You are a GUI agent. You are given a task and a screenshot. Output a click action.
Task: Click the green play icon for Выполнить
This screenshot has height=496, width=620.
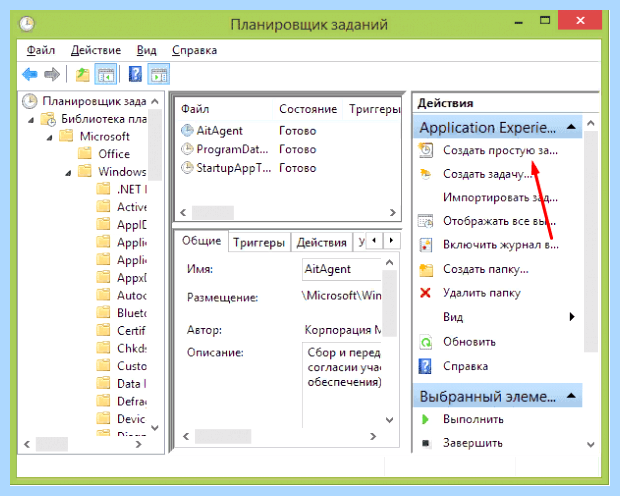point(425,419)
